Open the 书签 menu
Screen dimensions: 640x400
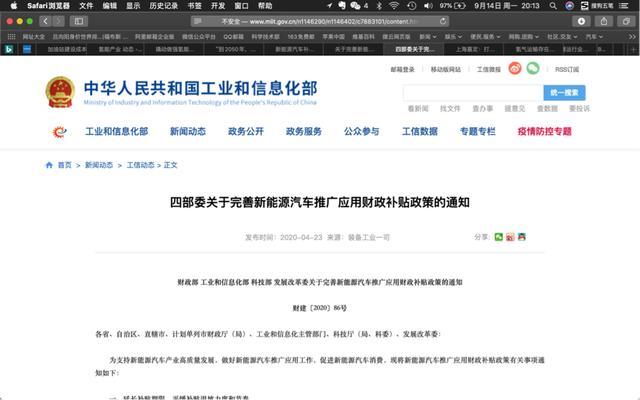point(195,6)
